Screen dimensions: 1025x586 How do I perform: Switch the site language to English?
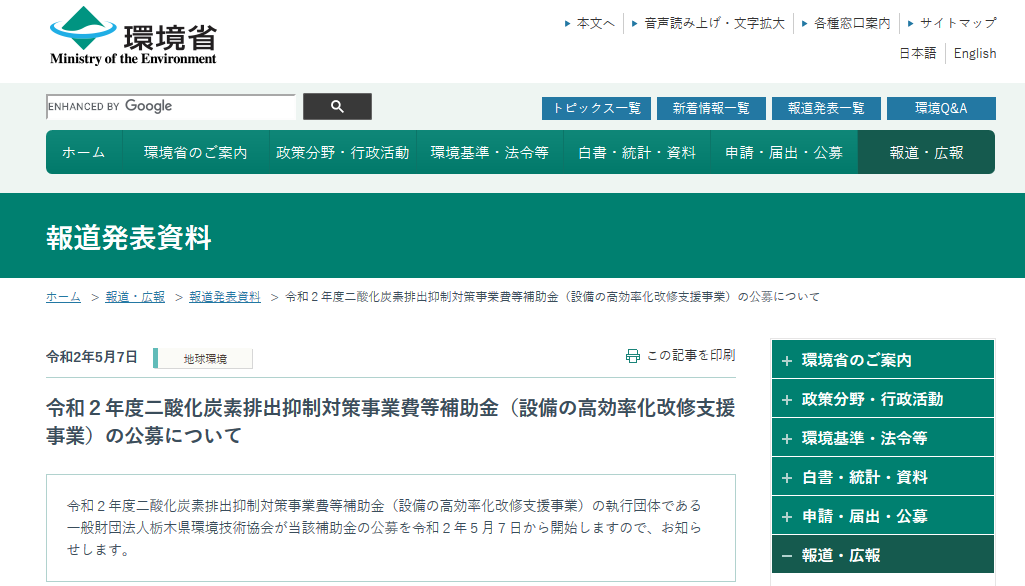(974, 53)
